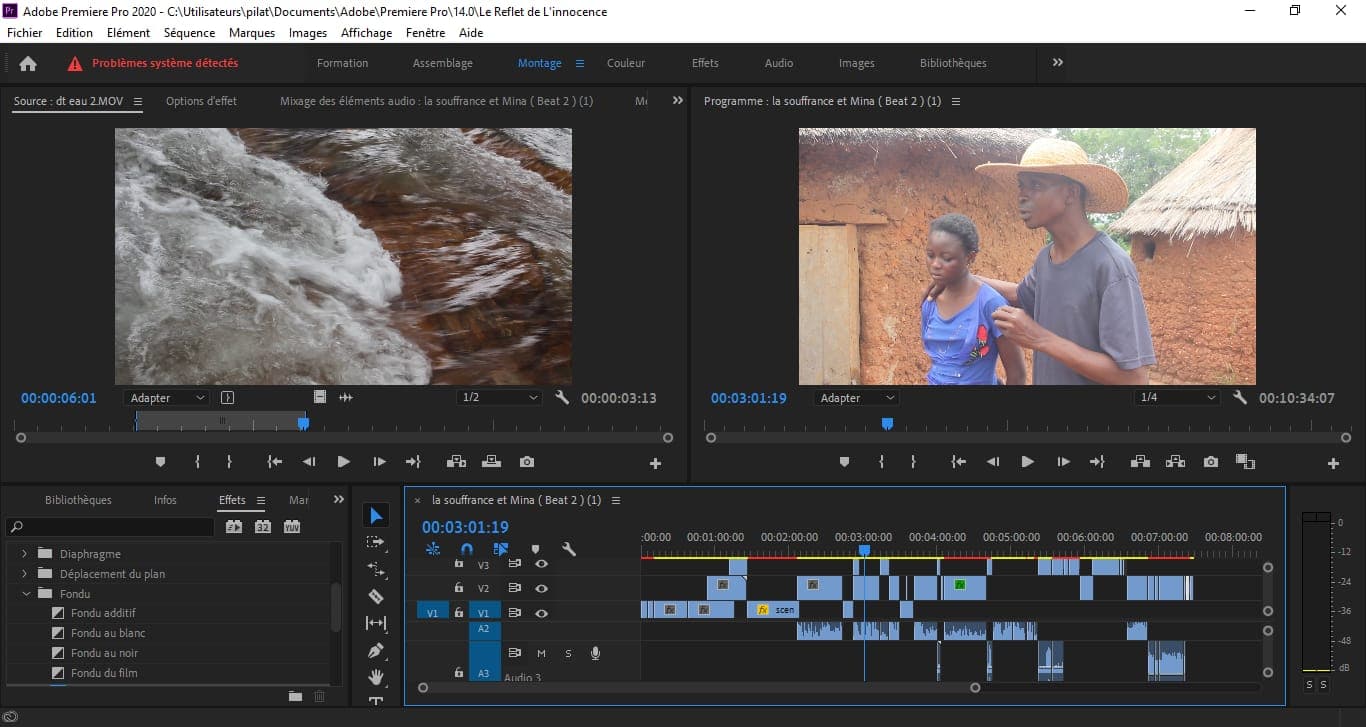
Task: Open Source playback resolution 1/2 dropdown
Action: [499, 398]
